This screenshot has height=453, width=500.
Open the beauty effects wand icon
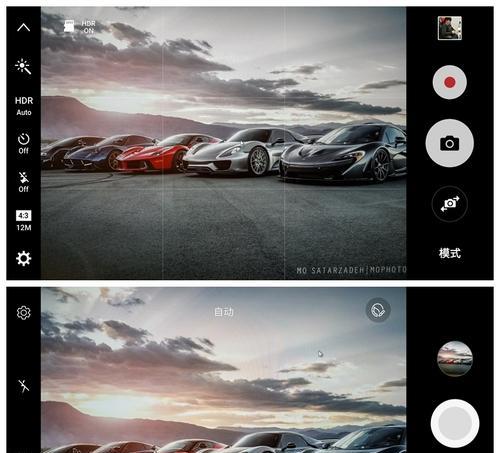coord(23,66)
